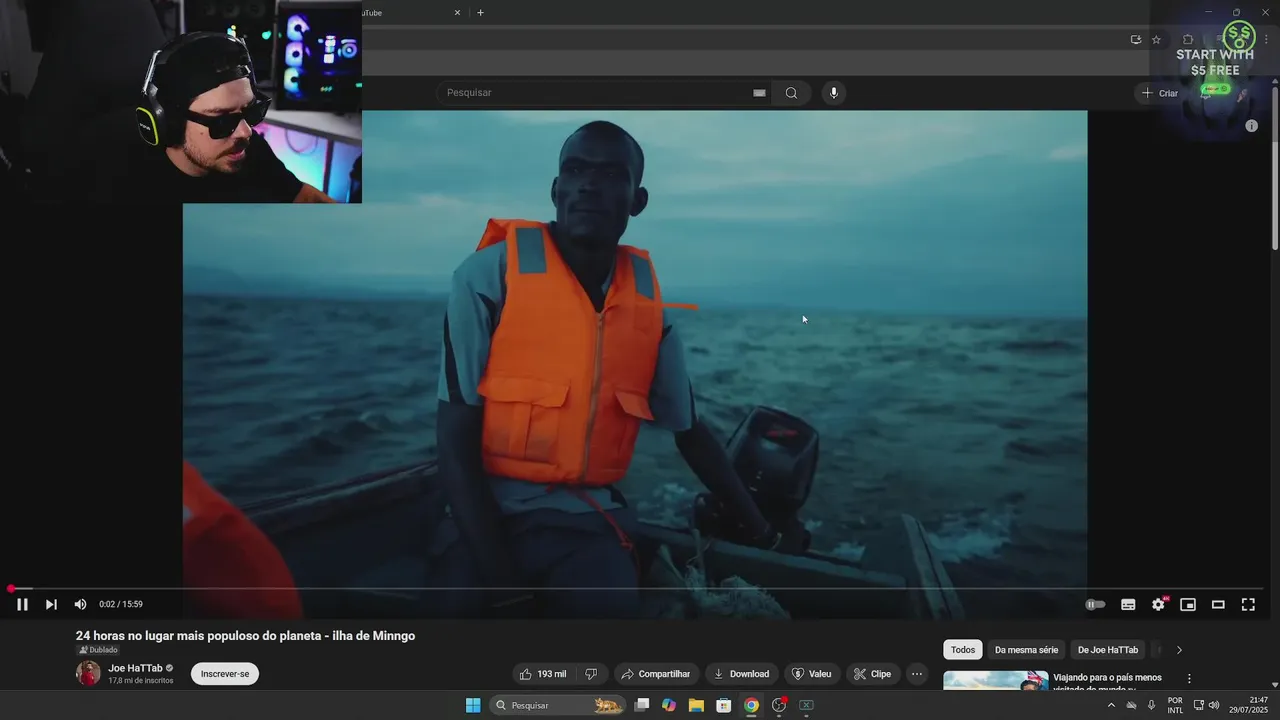Toggle theater mode view
1280x720 pixels.
[x=1218, y=604]
